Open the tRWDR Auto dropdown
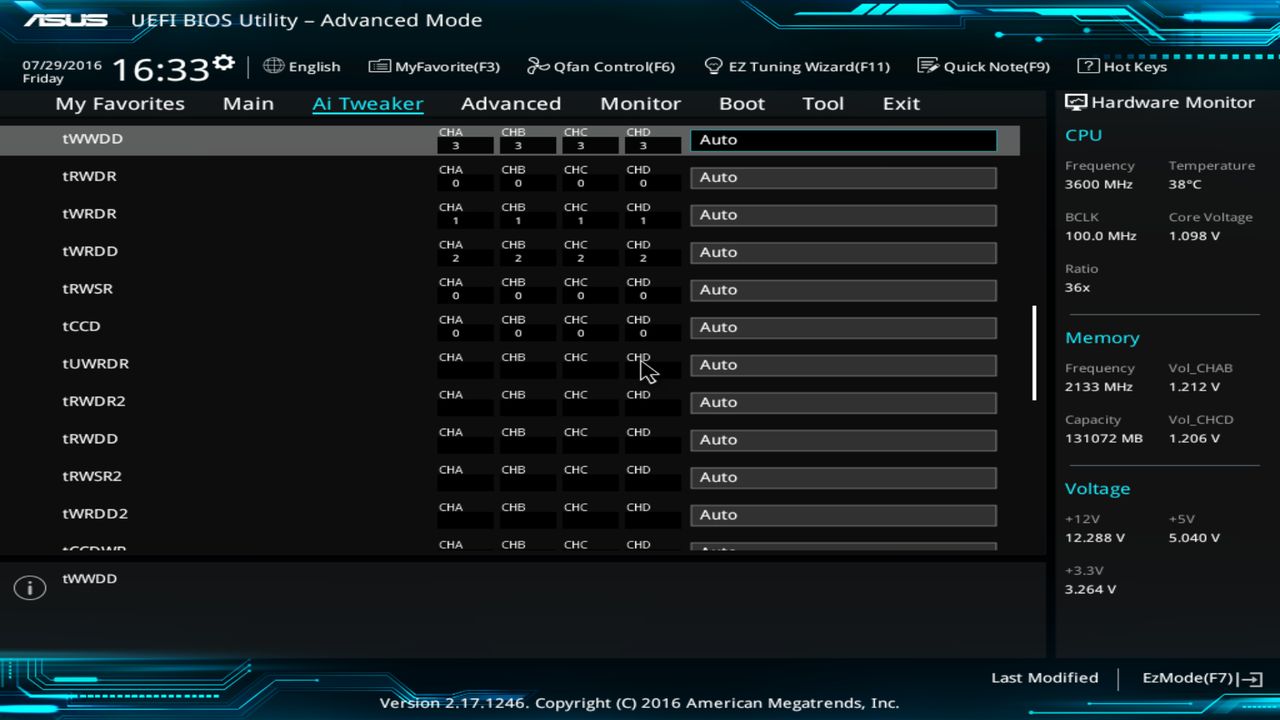 click(x=842, y=177)
